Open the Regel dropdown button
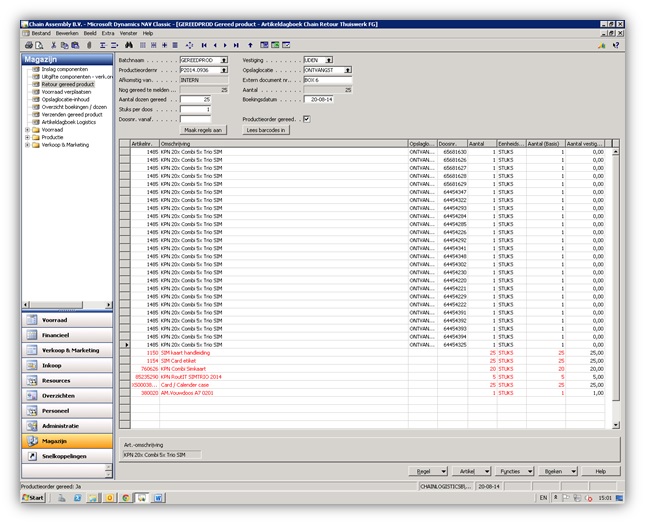The height and width of the screenshot is (524, 645). [x=428, y=471]
